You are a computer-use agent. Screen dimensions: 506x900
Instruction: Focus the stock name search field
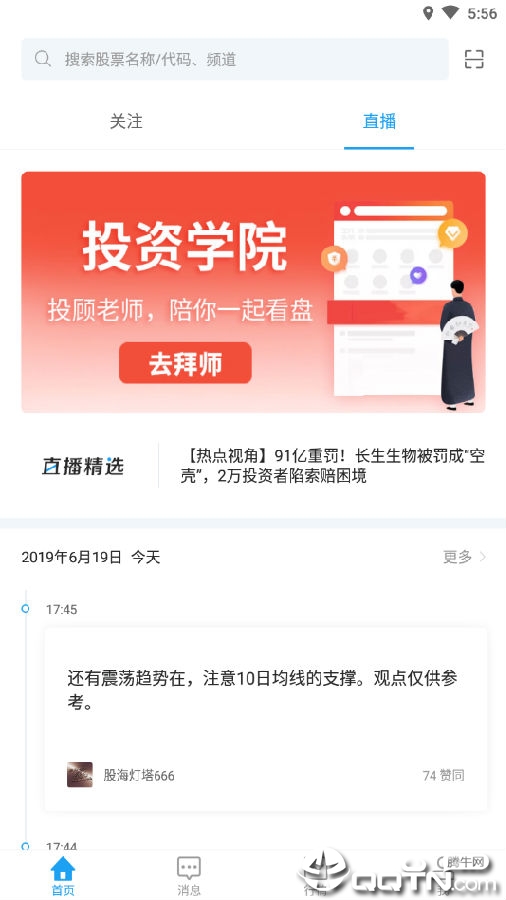(x=235, y=59)
